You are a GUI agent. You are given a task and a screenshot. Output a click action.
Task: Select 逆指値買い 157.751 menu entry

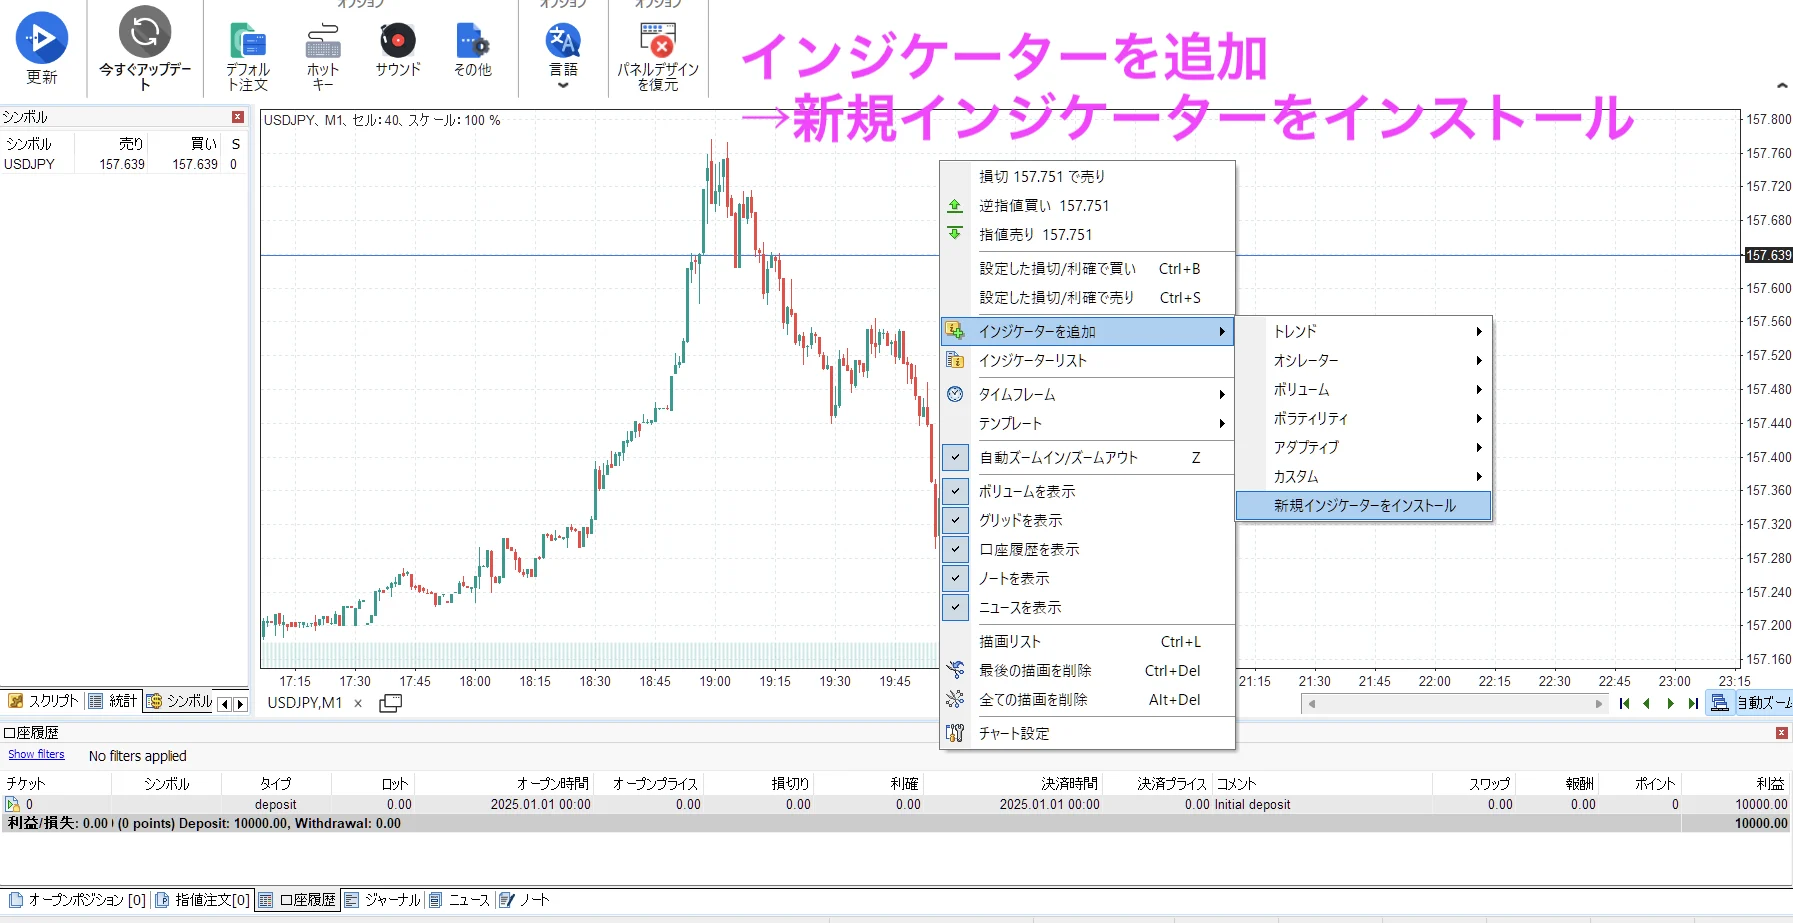(x=1088, y=205)
